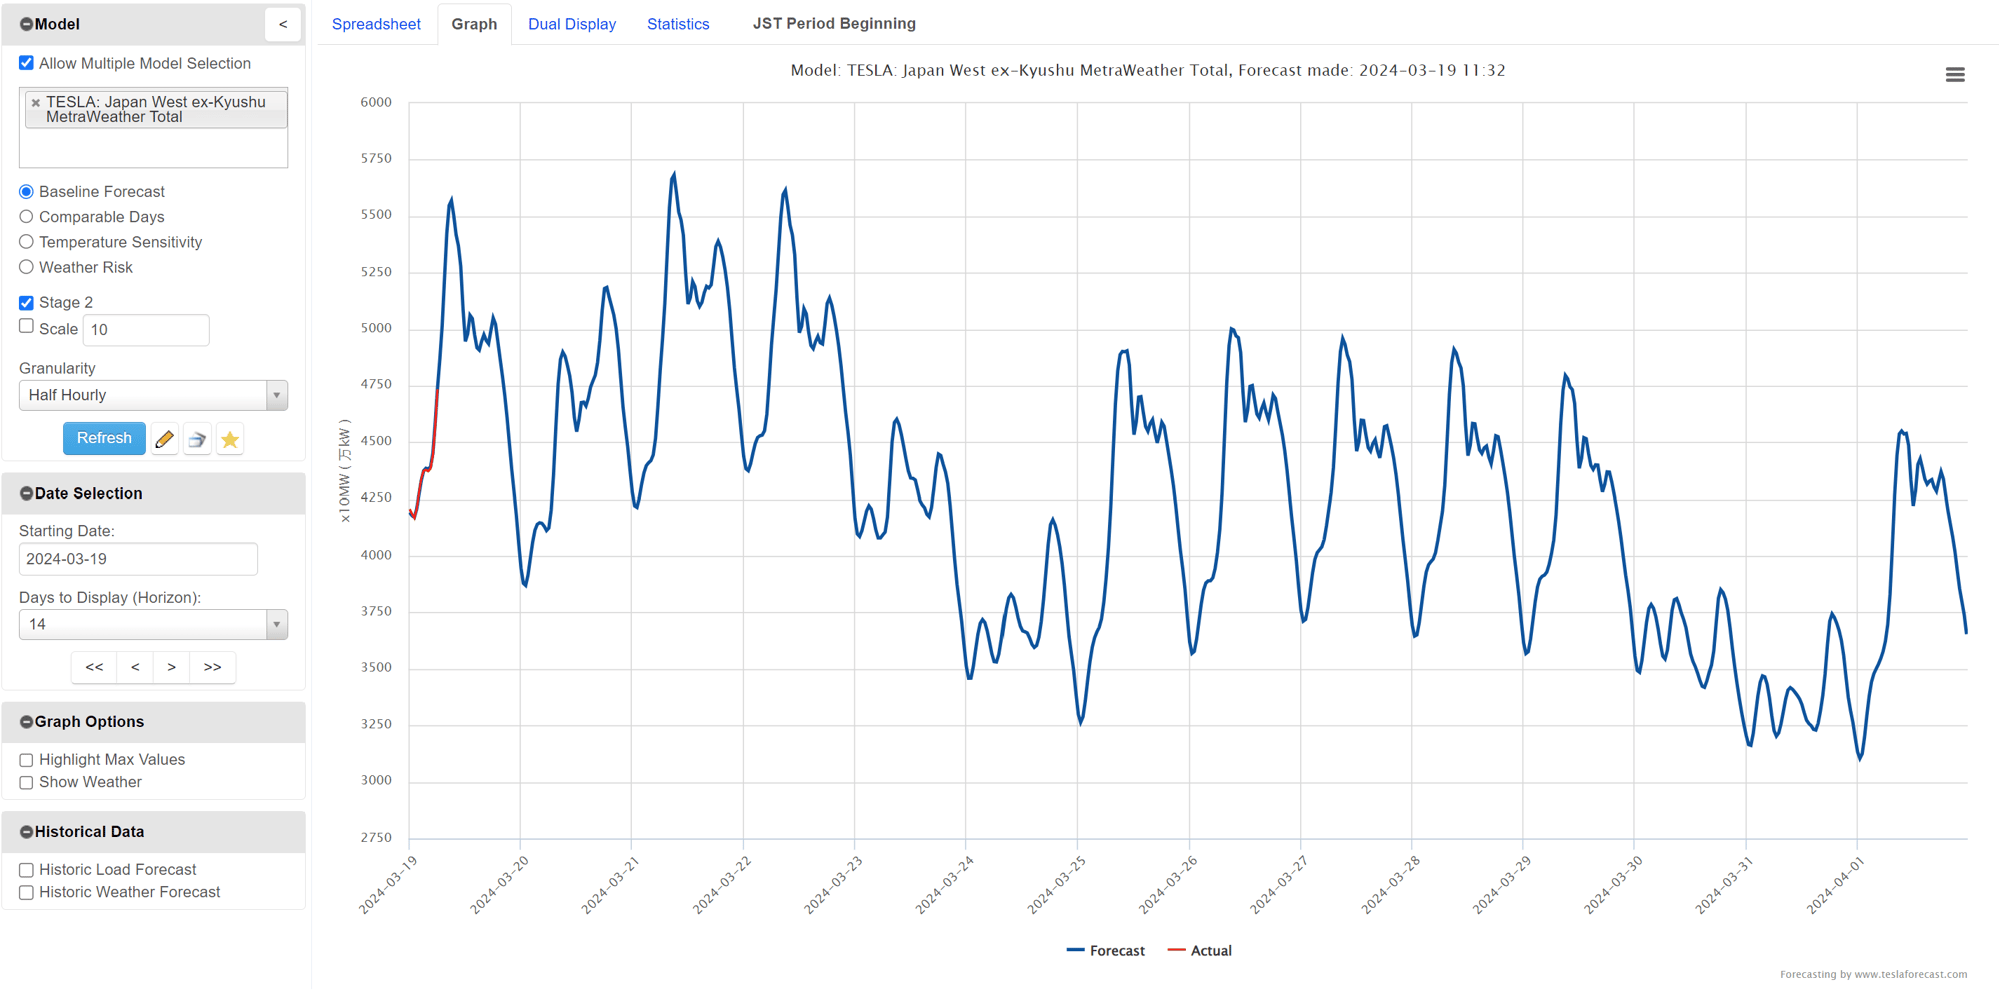This screenshot has height=994, width=2000.
Task: Click the Refresh button
Action: [104, 439]
